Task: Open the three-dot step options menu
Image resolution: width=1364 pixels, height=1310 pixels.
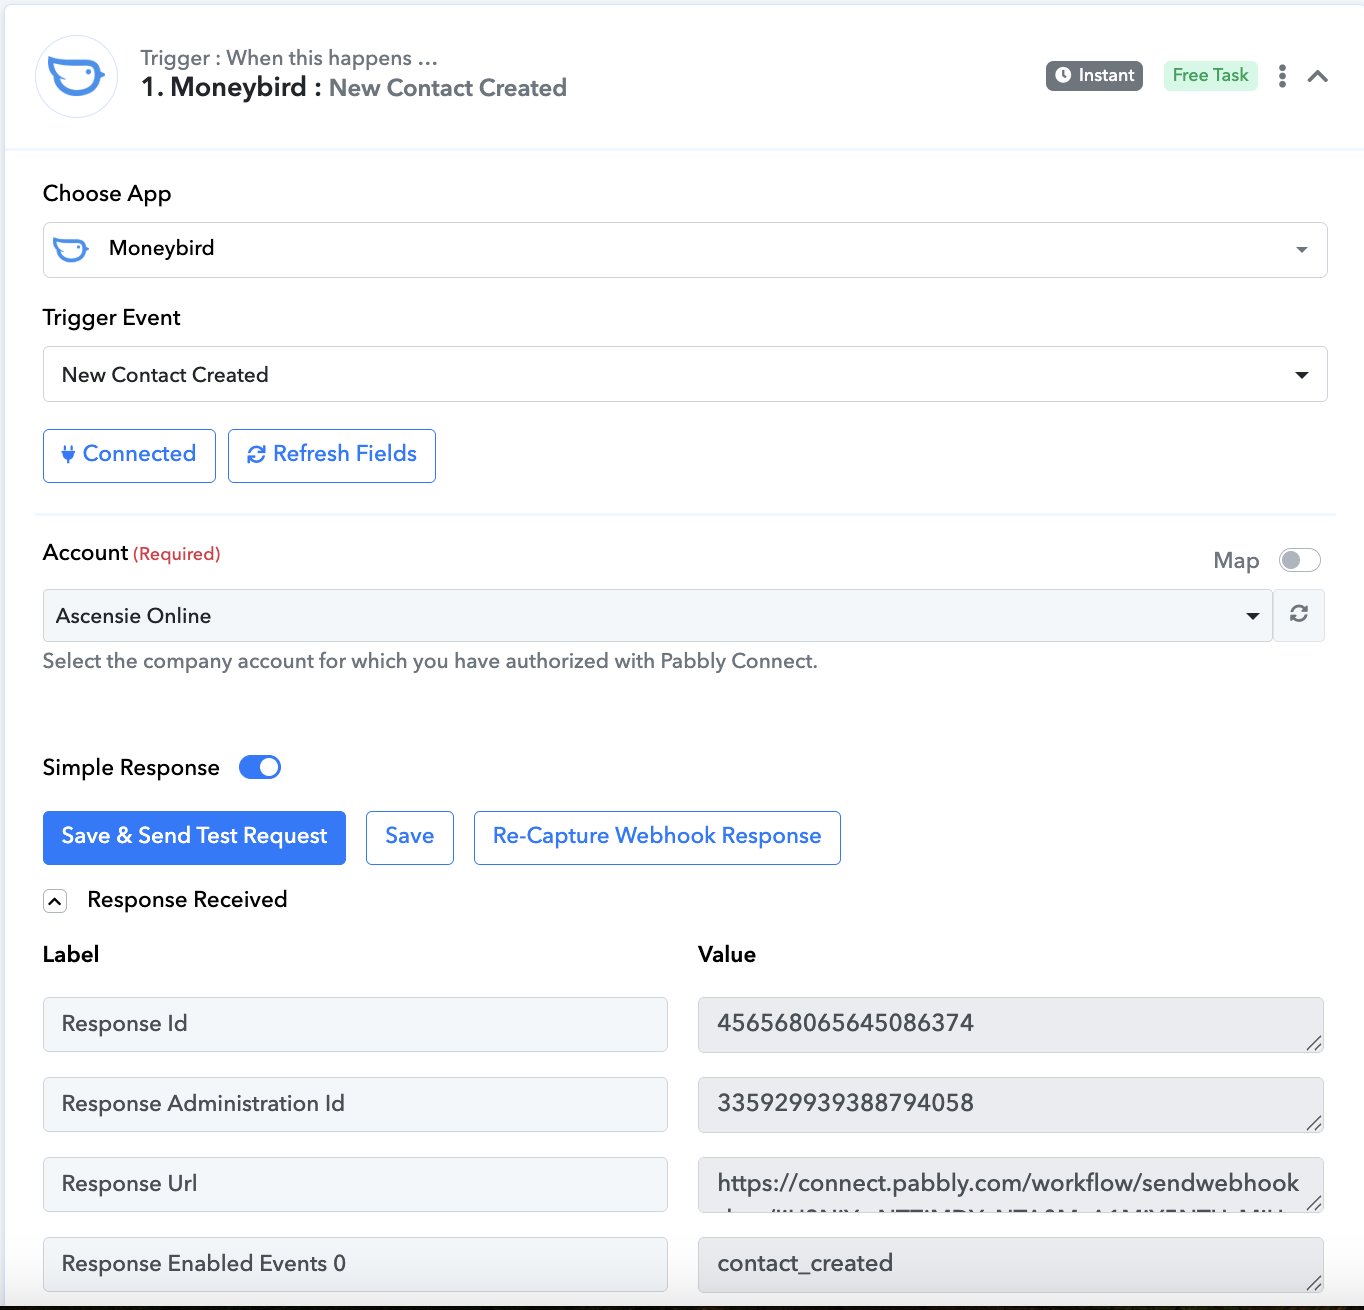Action: coord(1282,76)
